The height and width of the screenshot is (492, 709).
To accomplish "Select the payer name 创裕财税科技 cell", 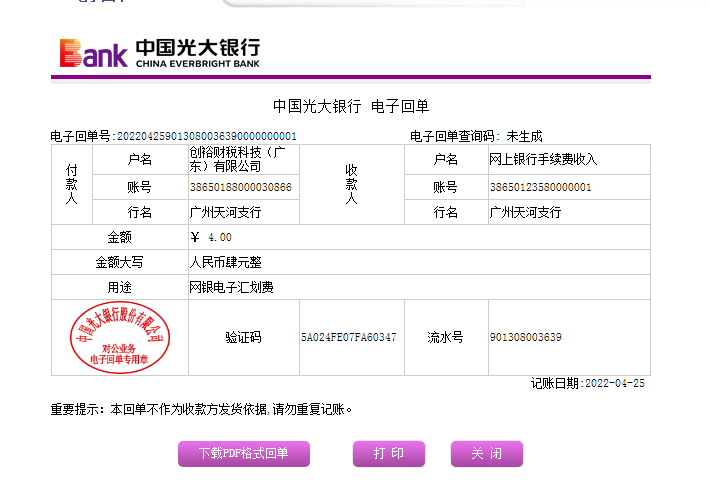I will pos(240,159).
